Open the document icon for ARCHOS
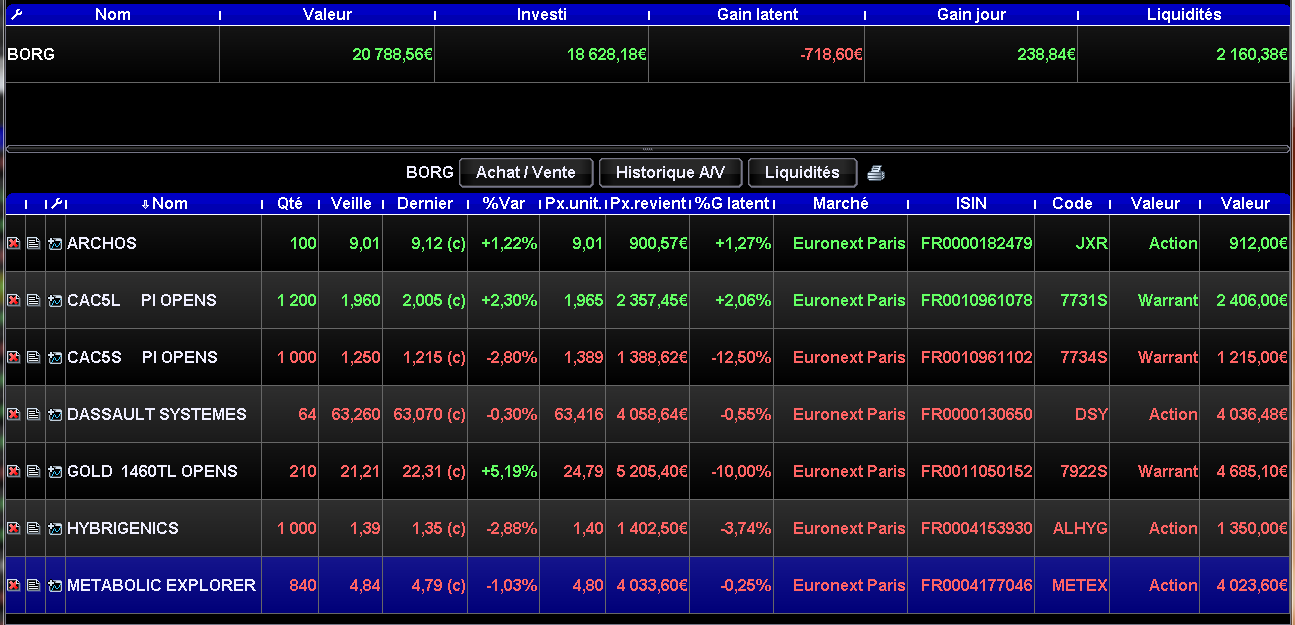The image size is (1295, 625). (34, 243)
